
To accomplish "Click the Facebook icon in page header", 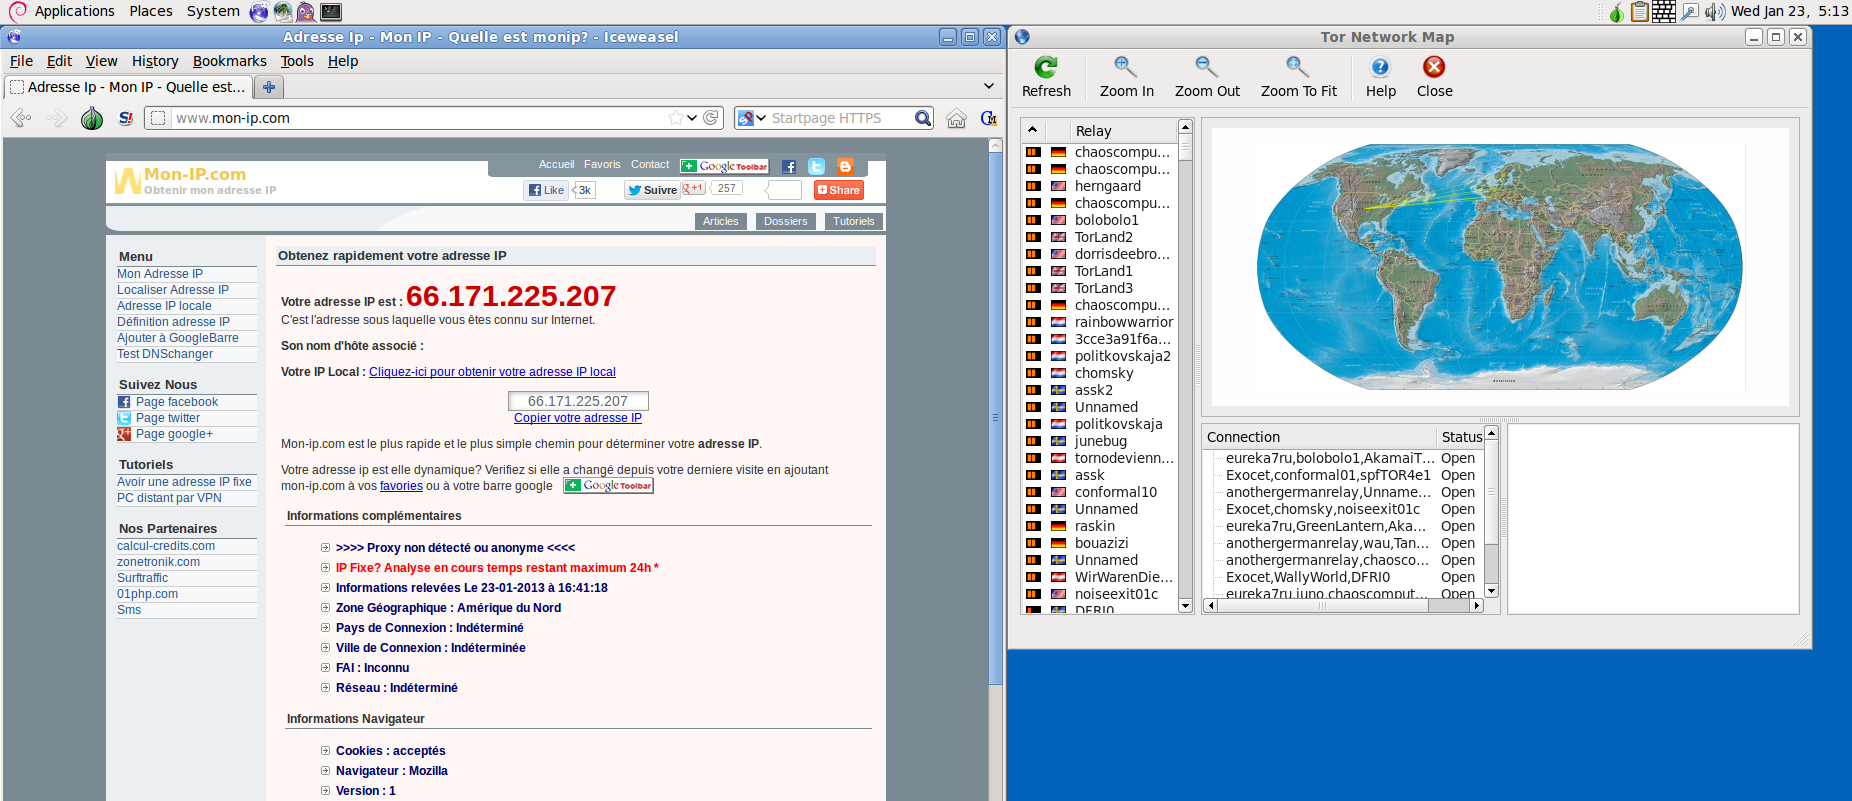I will coord(788,167).
